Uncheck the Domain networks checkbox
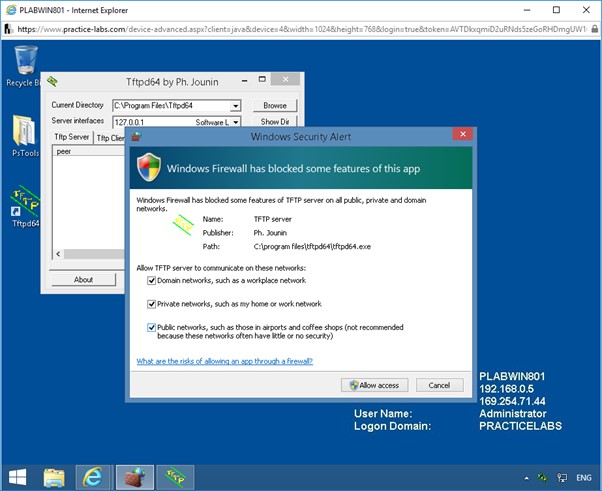Viewport: 602px width, 491px height. 151,281
